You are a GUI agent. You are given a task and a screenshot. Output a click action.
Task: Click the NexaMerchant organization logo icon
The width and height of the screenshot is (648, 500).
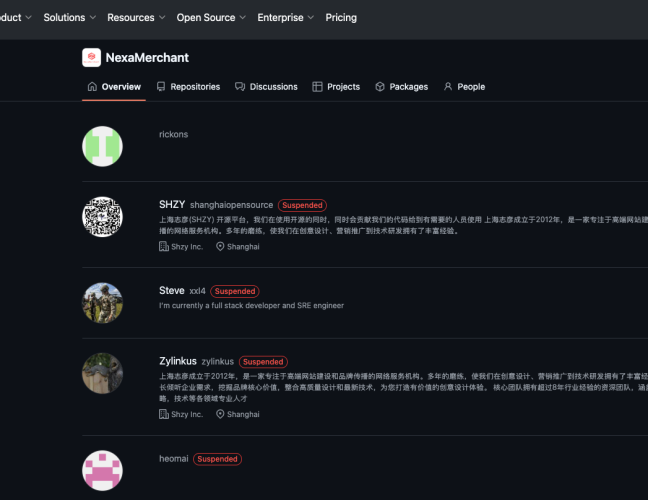click(x=91, y=58)
